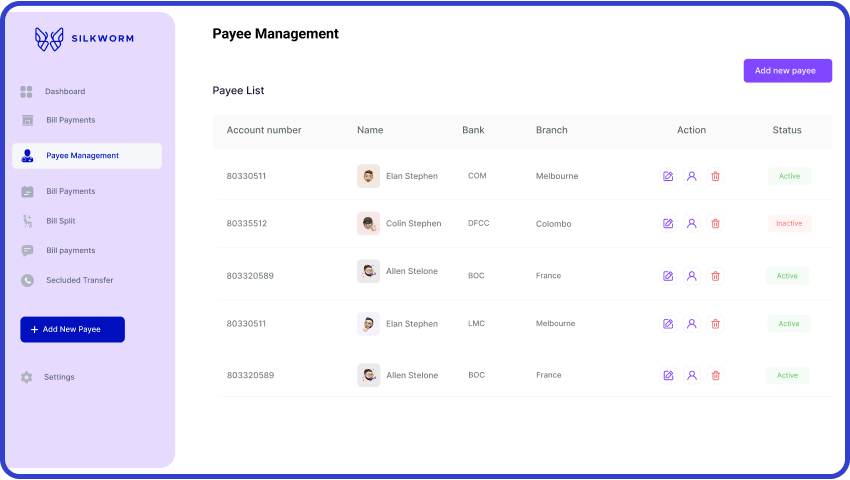The height and width of the screenshot is (480, 850).
Task: Edit the Elan Stephen LMC bank payee
Action: (668, 324)
